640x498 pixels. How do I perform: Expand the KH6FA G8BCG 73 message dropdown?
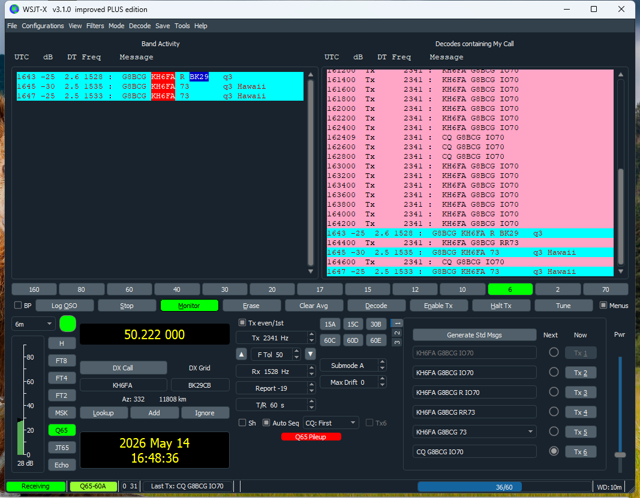[531, 431]
